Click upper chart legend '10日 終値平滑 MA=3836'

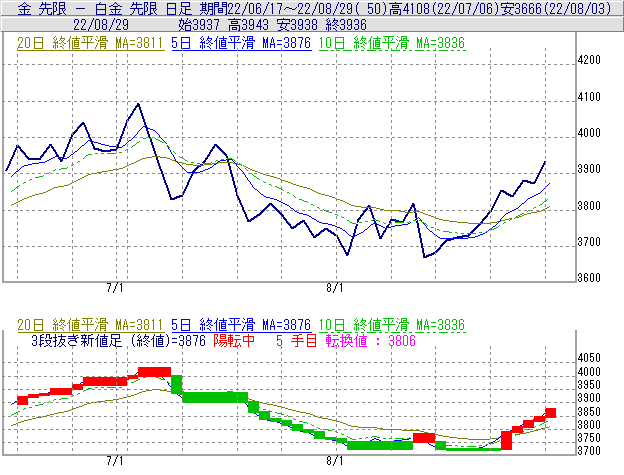click(x=392, y=43)
